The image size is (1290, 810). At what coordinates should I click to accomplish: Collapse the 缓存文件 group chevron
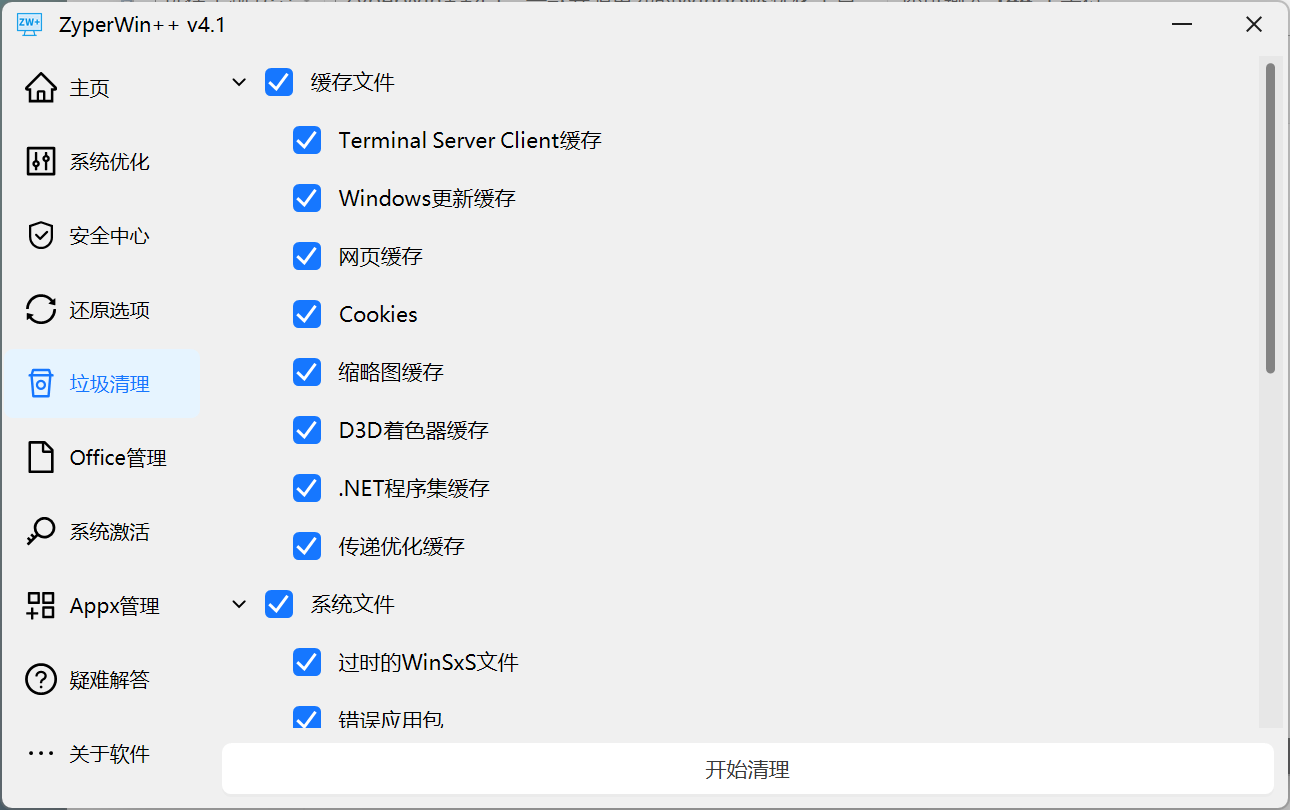(x=239, y=82)
